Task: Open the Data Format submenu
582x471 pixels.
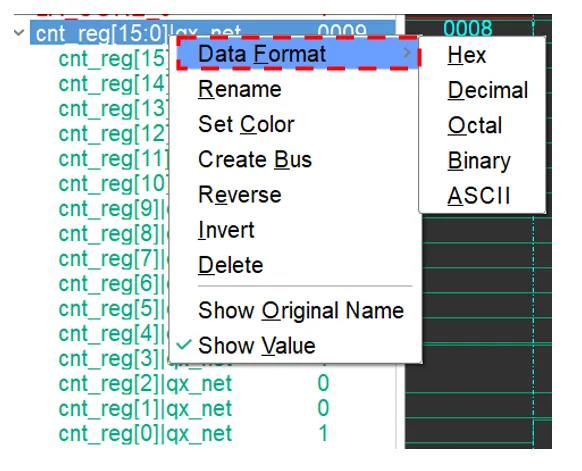Action: pyautogui.click(x=298, y=53)
